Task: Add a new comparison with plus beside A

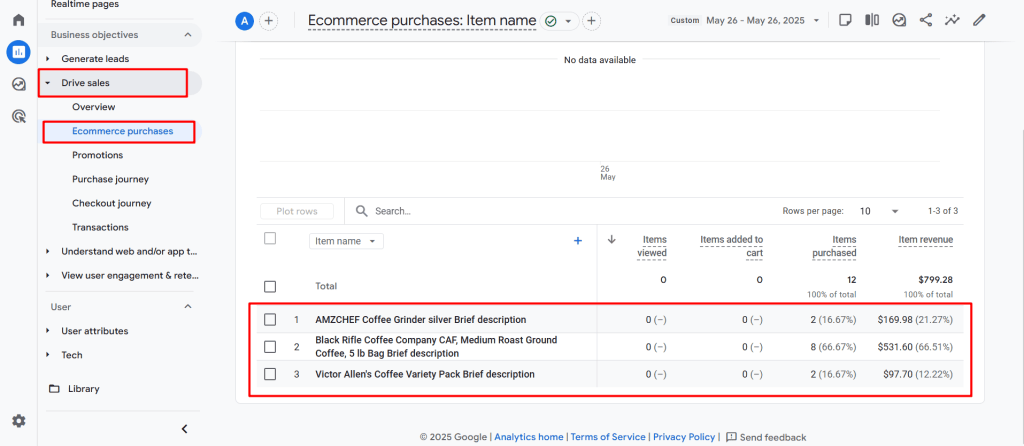Action: (268, 21)
